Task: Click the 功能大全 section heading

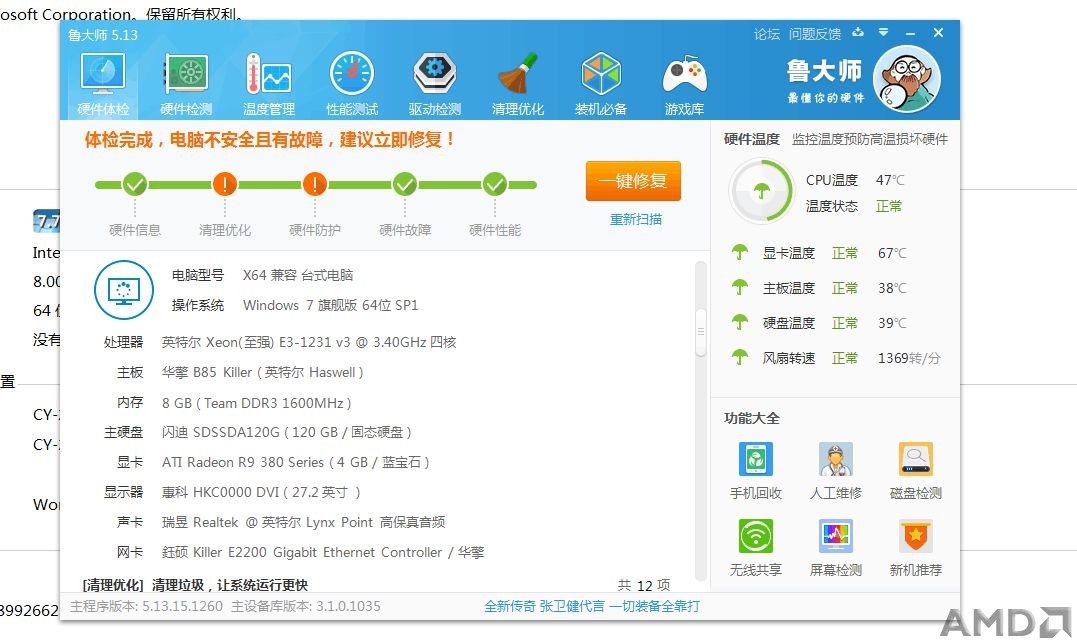Action: tap(751, 418)
